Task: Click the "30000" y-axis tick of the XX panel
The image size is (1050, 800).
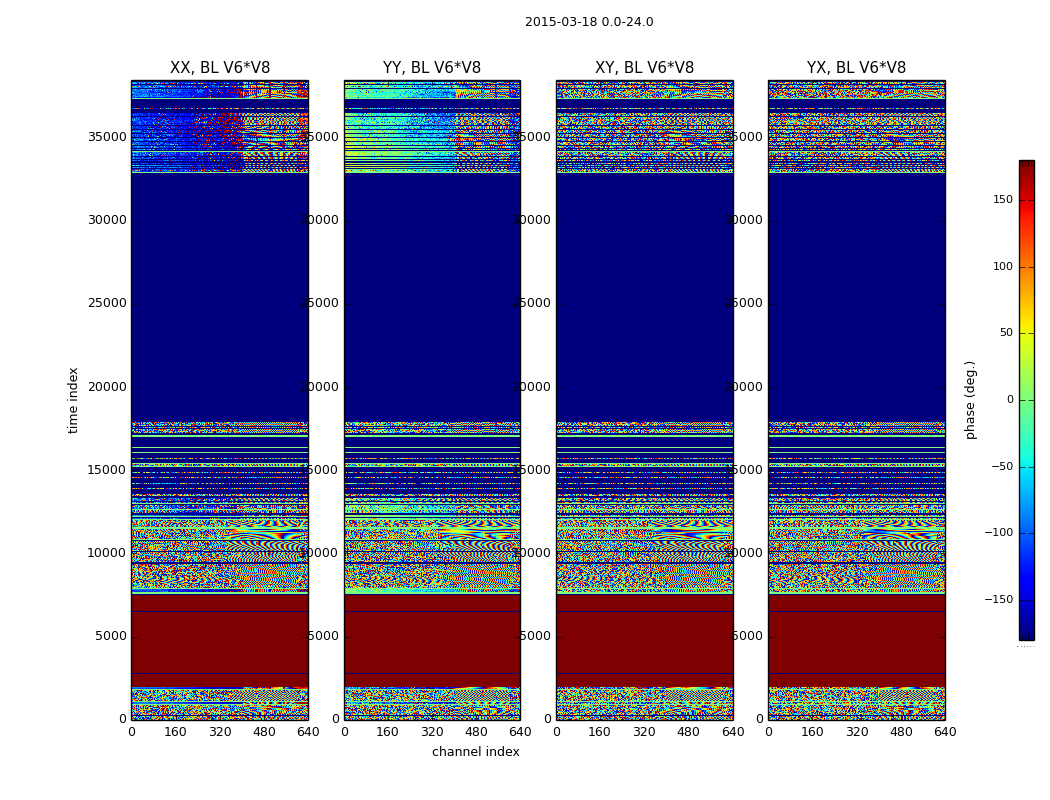Action: (x=107, y=220)
